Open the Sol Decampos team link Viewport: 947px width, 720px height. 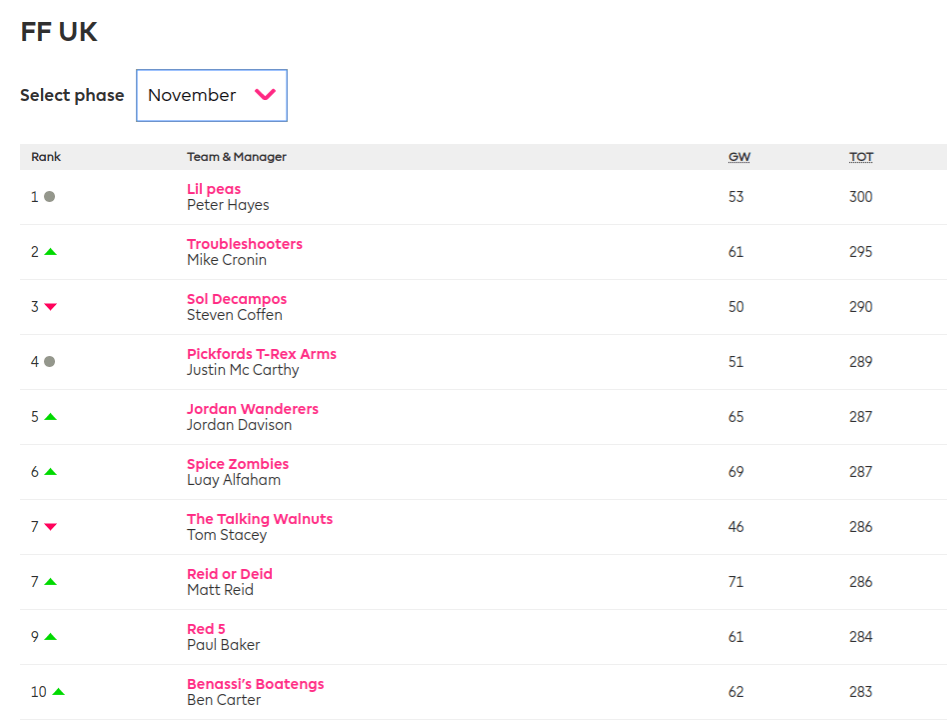click(236, 299)
